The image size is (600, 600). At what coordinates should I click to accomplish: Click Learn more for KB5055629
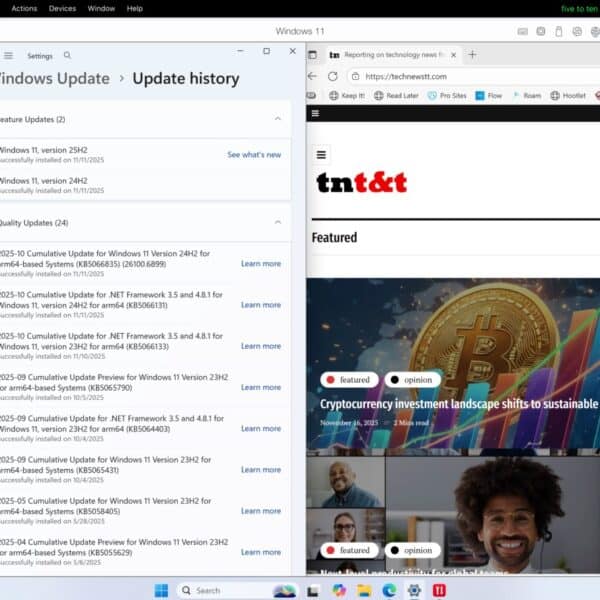pos(261,552)
